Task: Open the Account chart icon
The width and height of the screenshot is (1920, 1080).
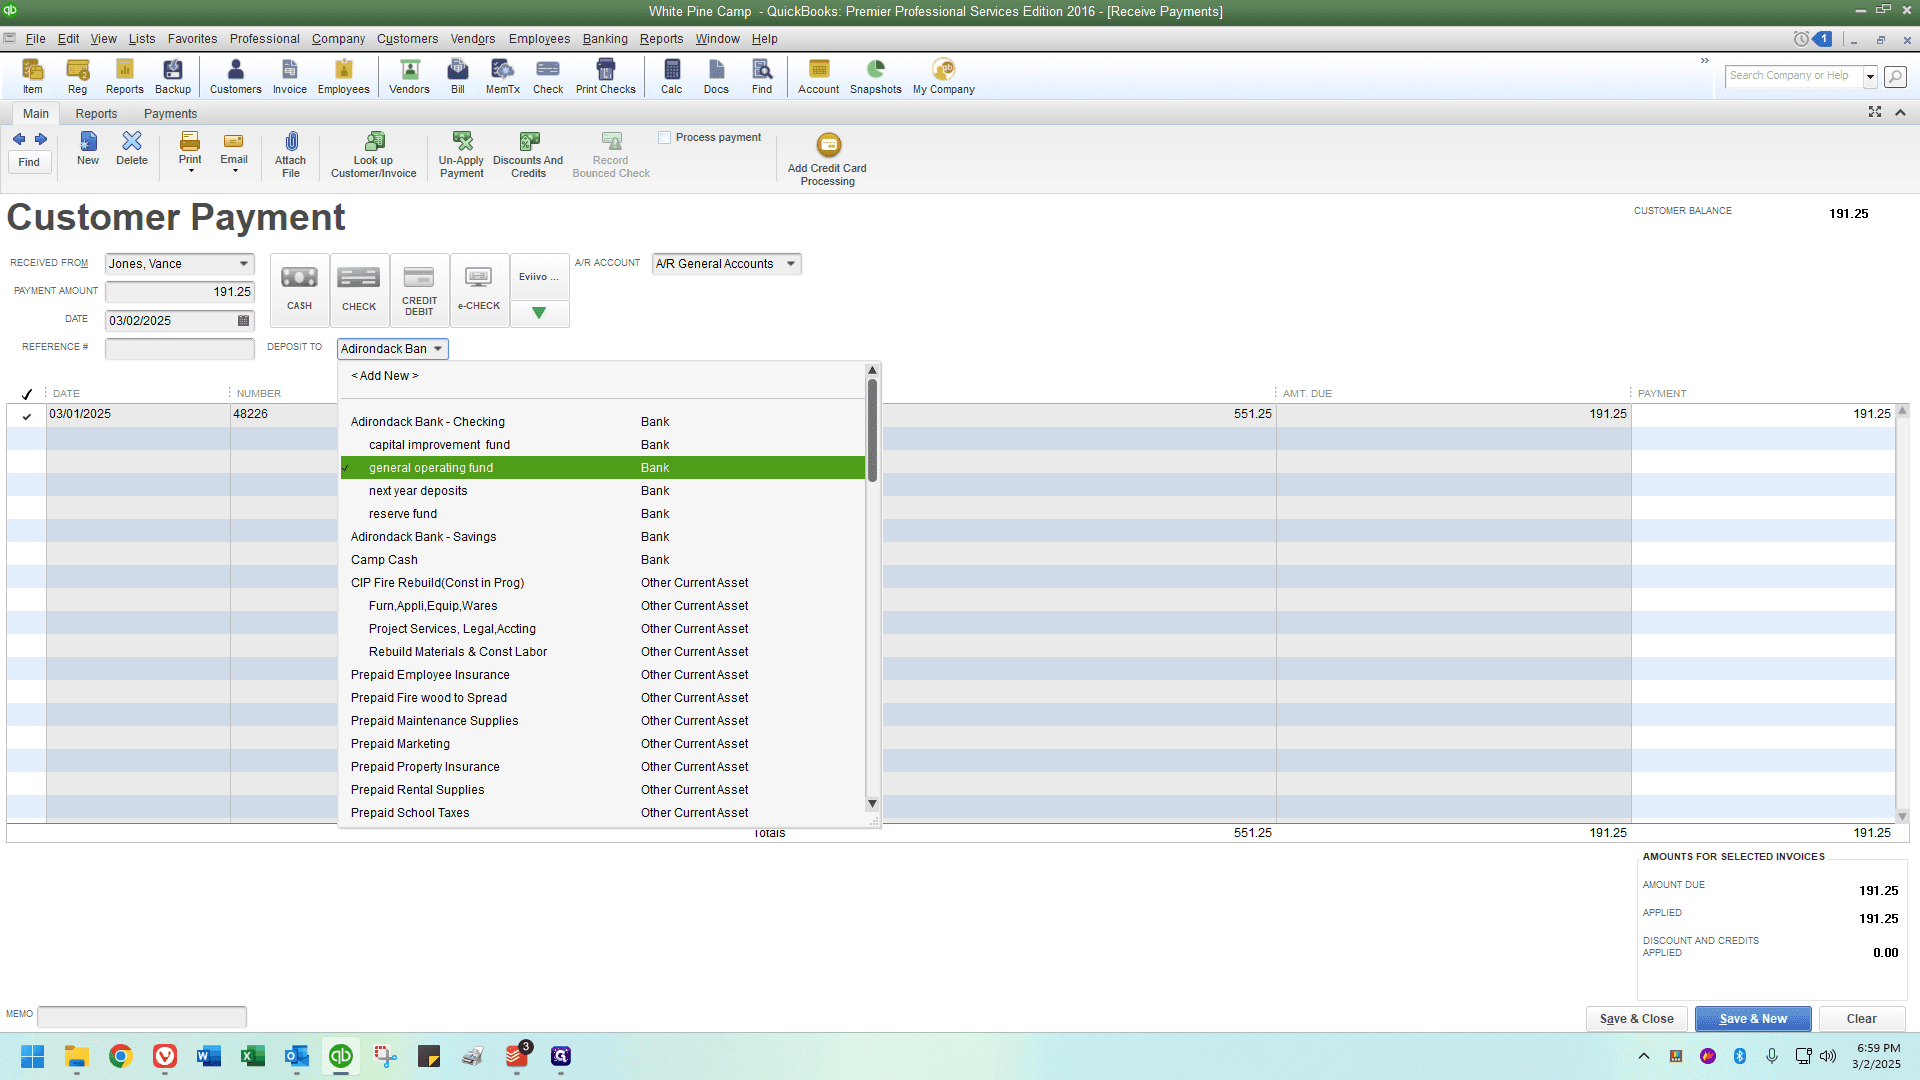Action: (819, 76)
